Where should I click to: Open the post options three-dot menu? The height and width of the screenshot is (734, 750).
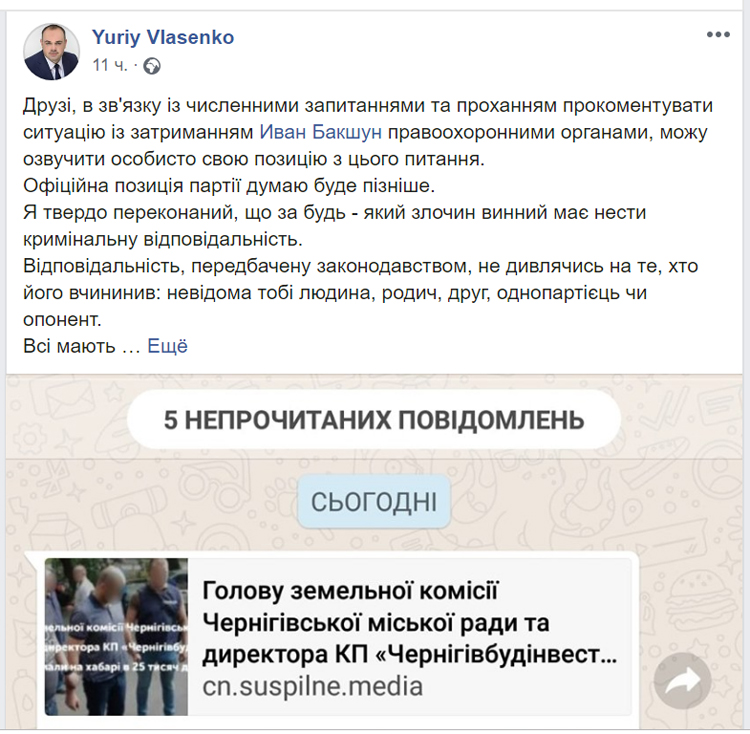click(718, 35)
